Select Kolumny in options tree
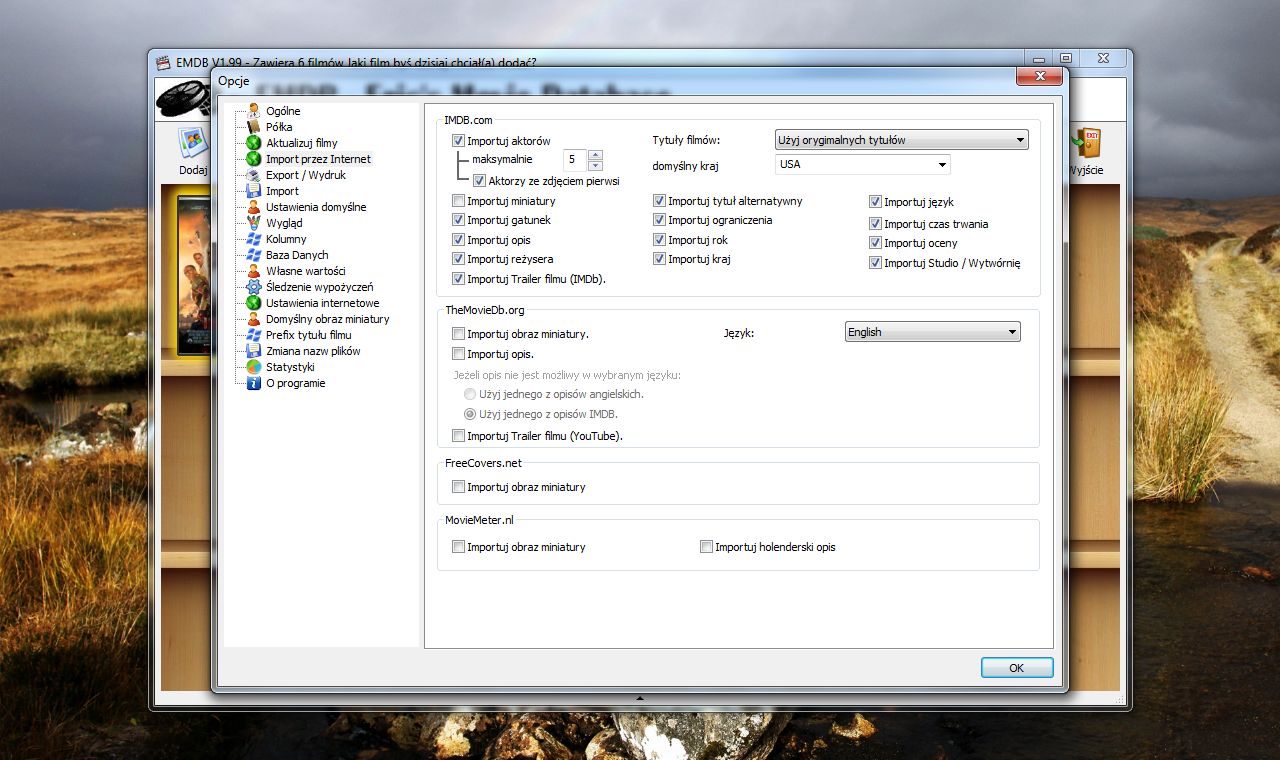This screenshot has height=760, width=1280. point(286,239)
